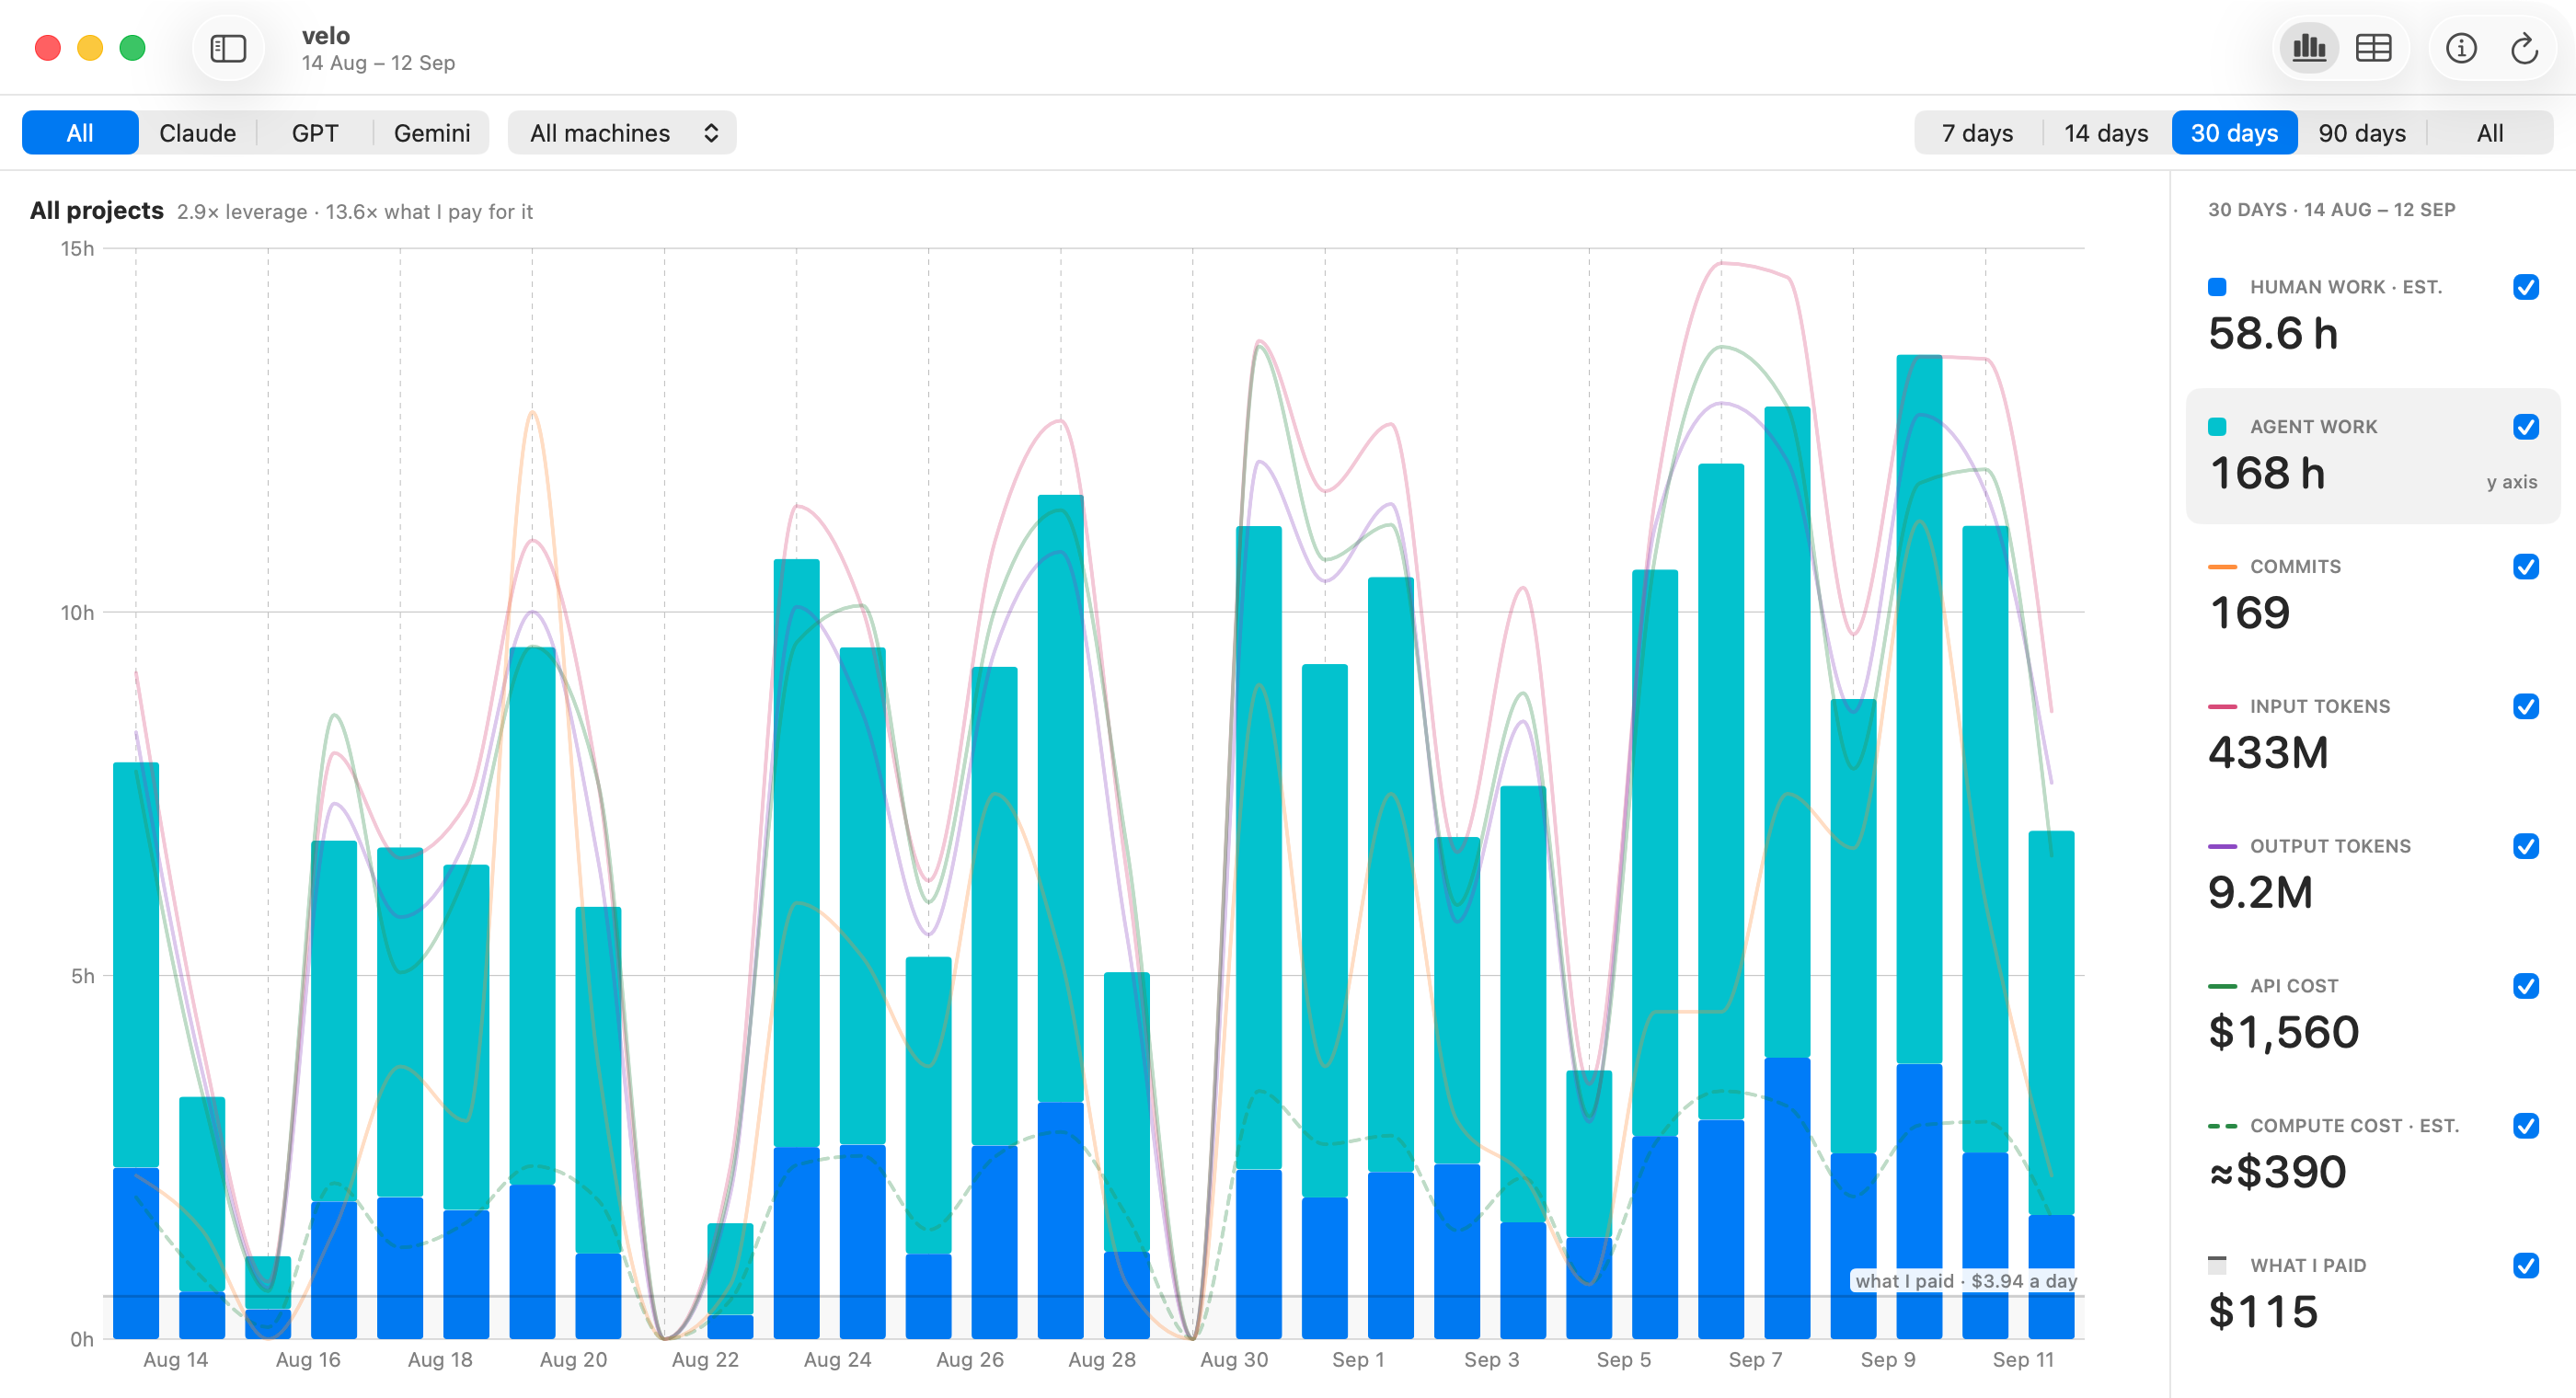Click the 9.2M output tokens value
Image resolution: width=2576 pixels, height=1398 pixels.
pos(2260,893)
